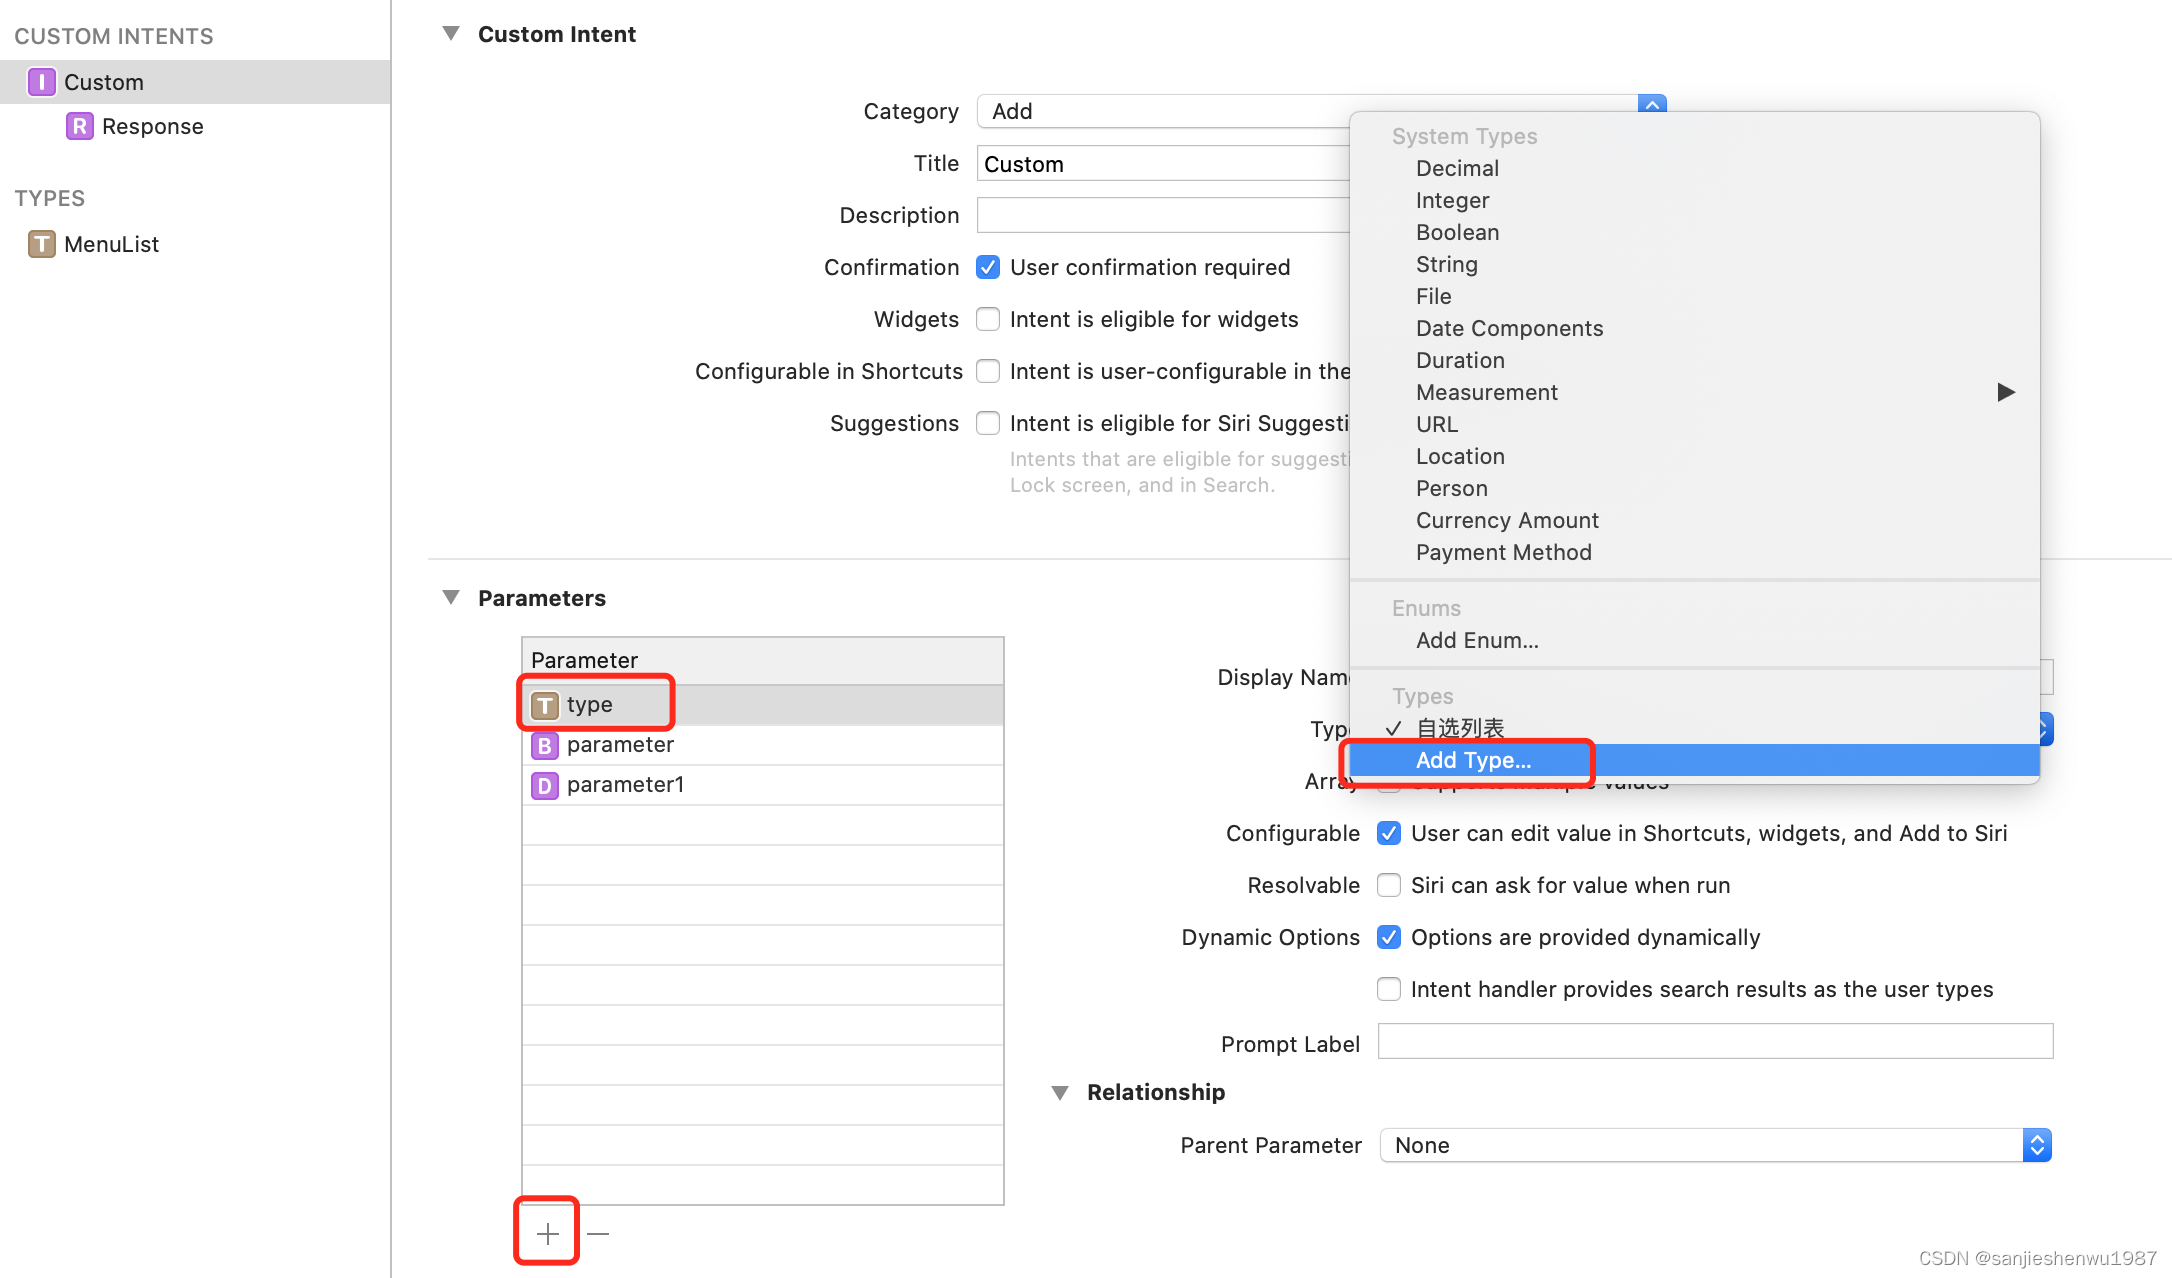Image resolution: width=2172 pixels, height=1278 pixels.
Task: Pick String from System Types list
Action: tap(1446, 264)
